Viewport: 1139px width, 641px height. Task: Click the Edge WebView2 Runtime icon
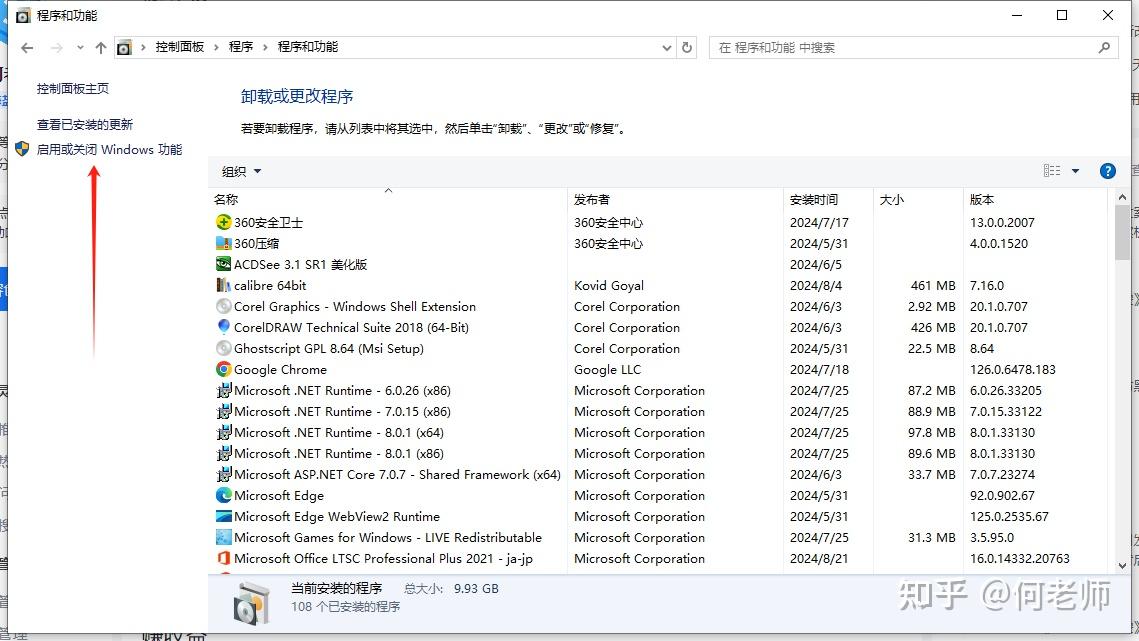[x=224, y=517]
